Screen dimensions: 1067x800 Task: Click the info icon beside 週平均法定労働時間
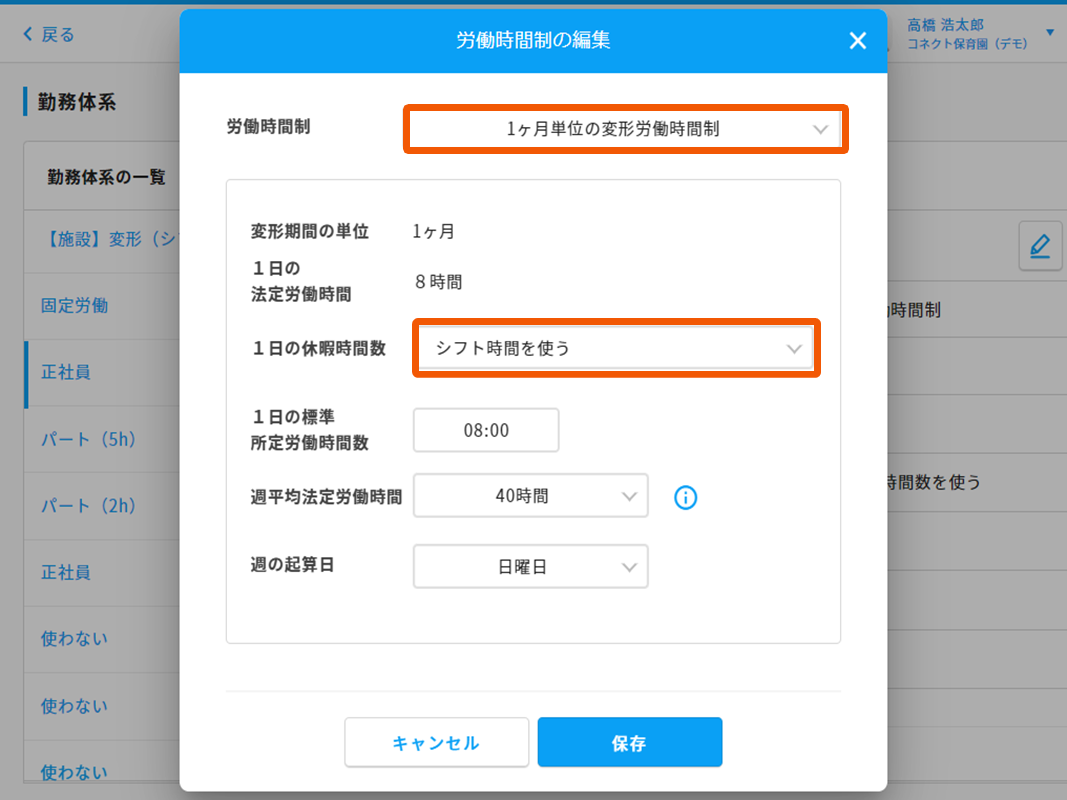click(685, 497)
